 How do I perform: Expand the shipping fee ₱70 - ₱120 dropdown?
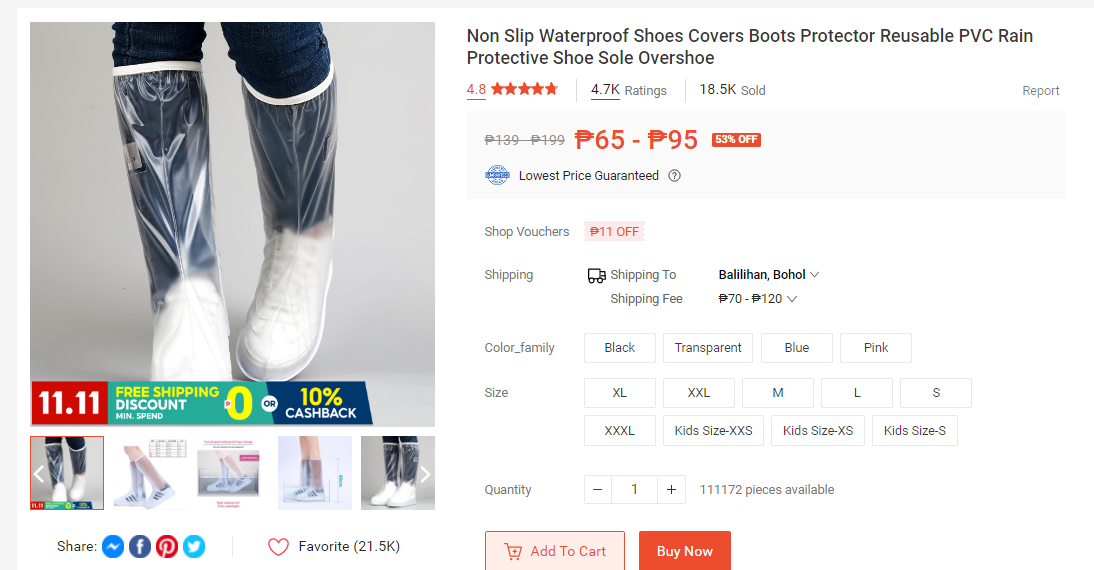757,299
